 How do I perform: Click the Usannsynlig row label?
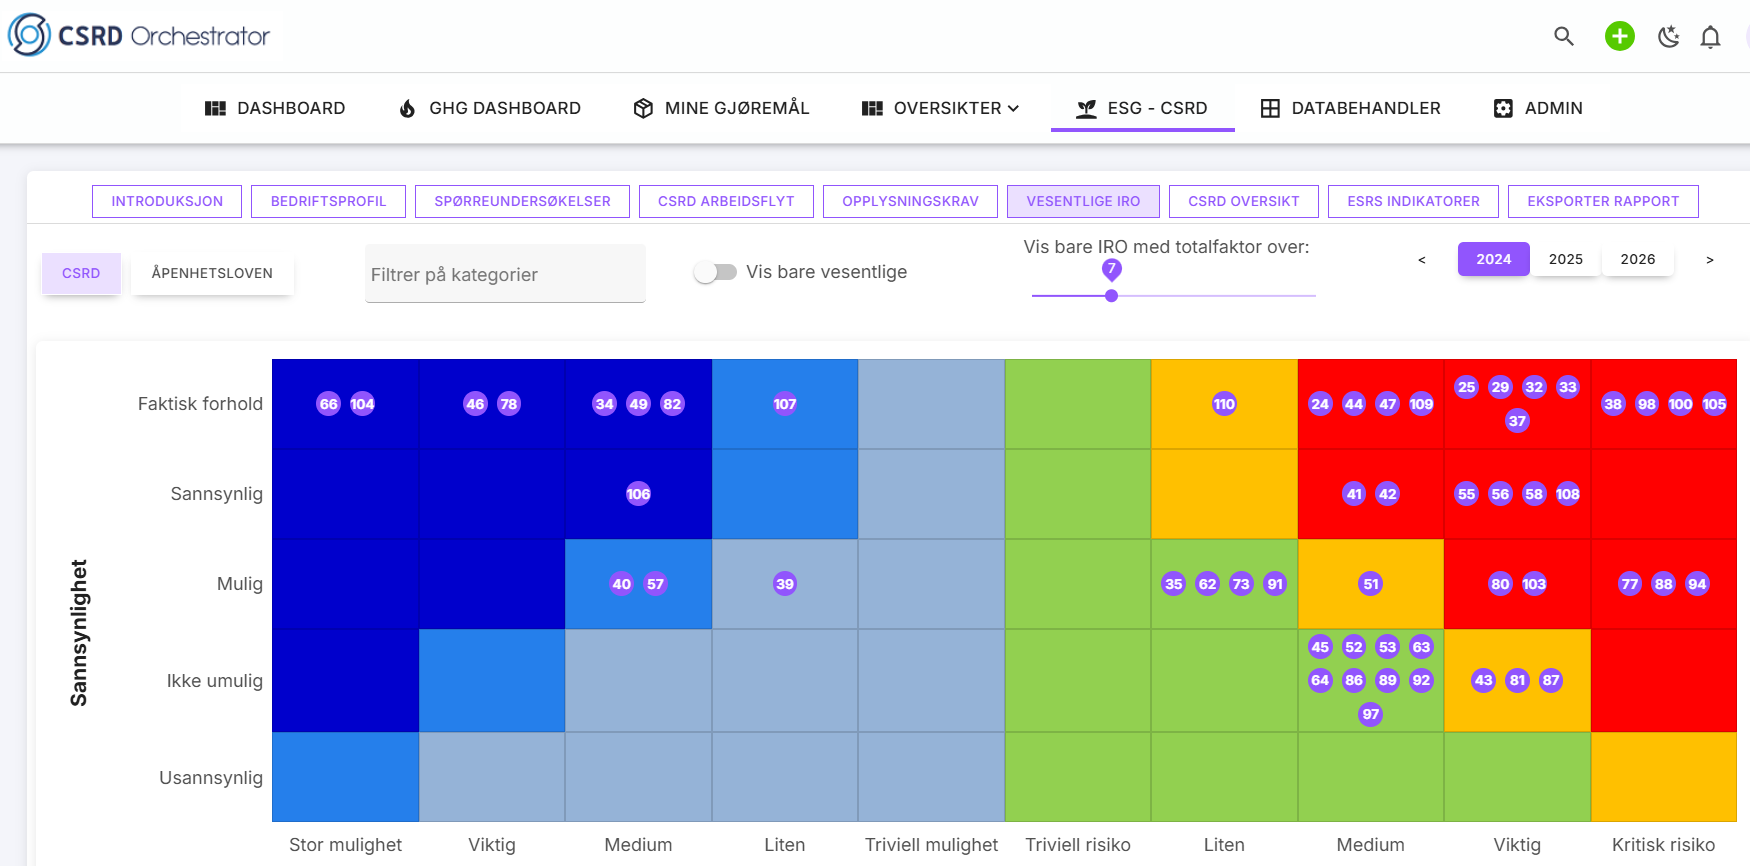(211, 778)
